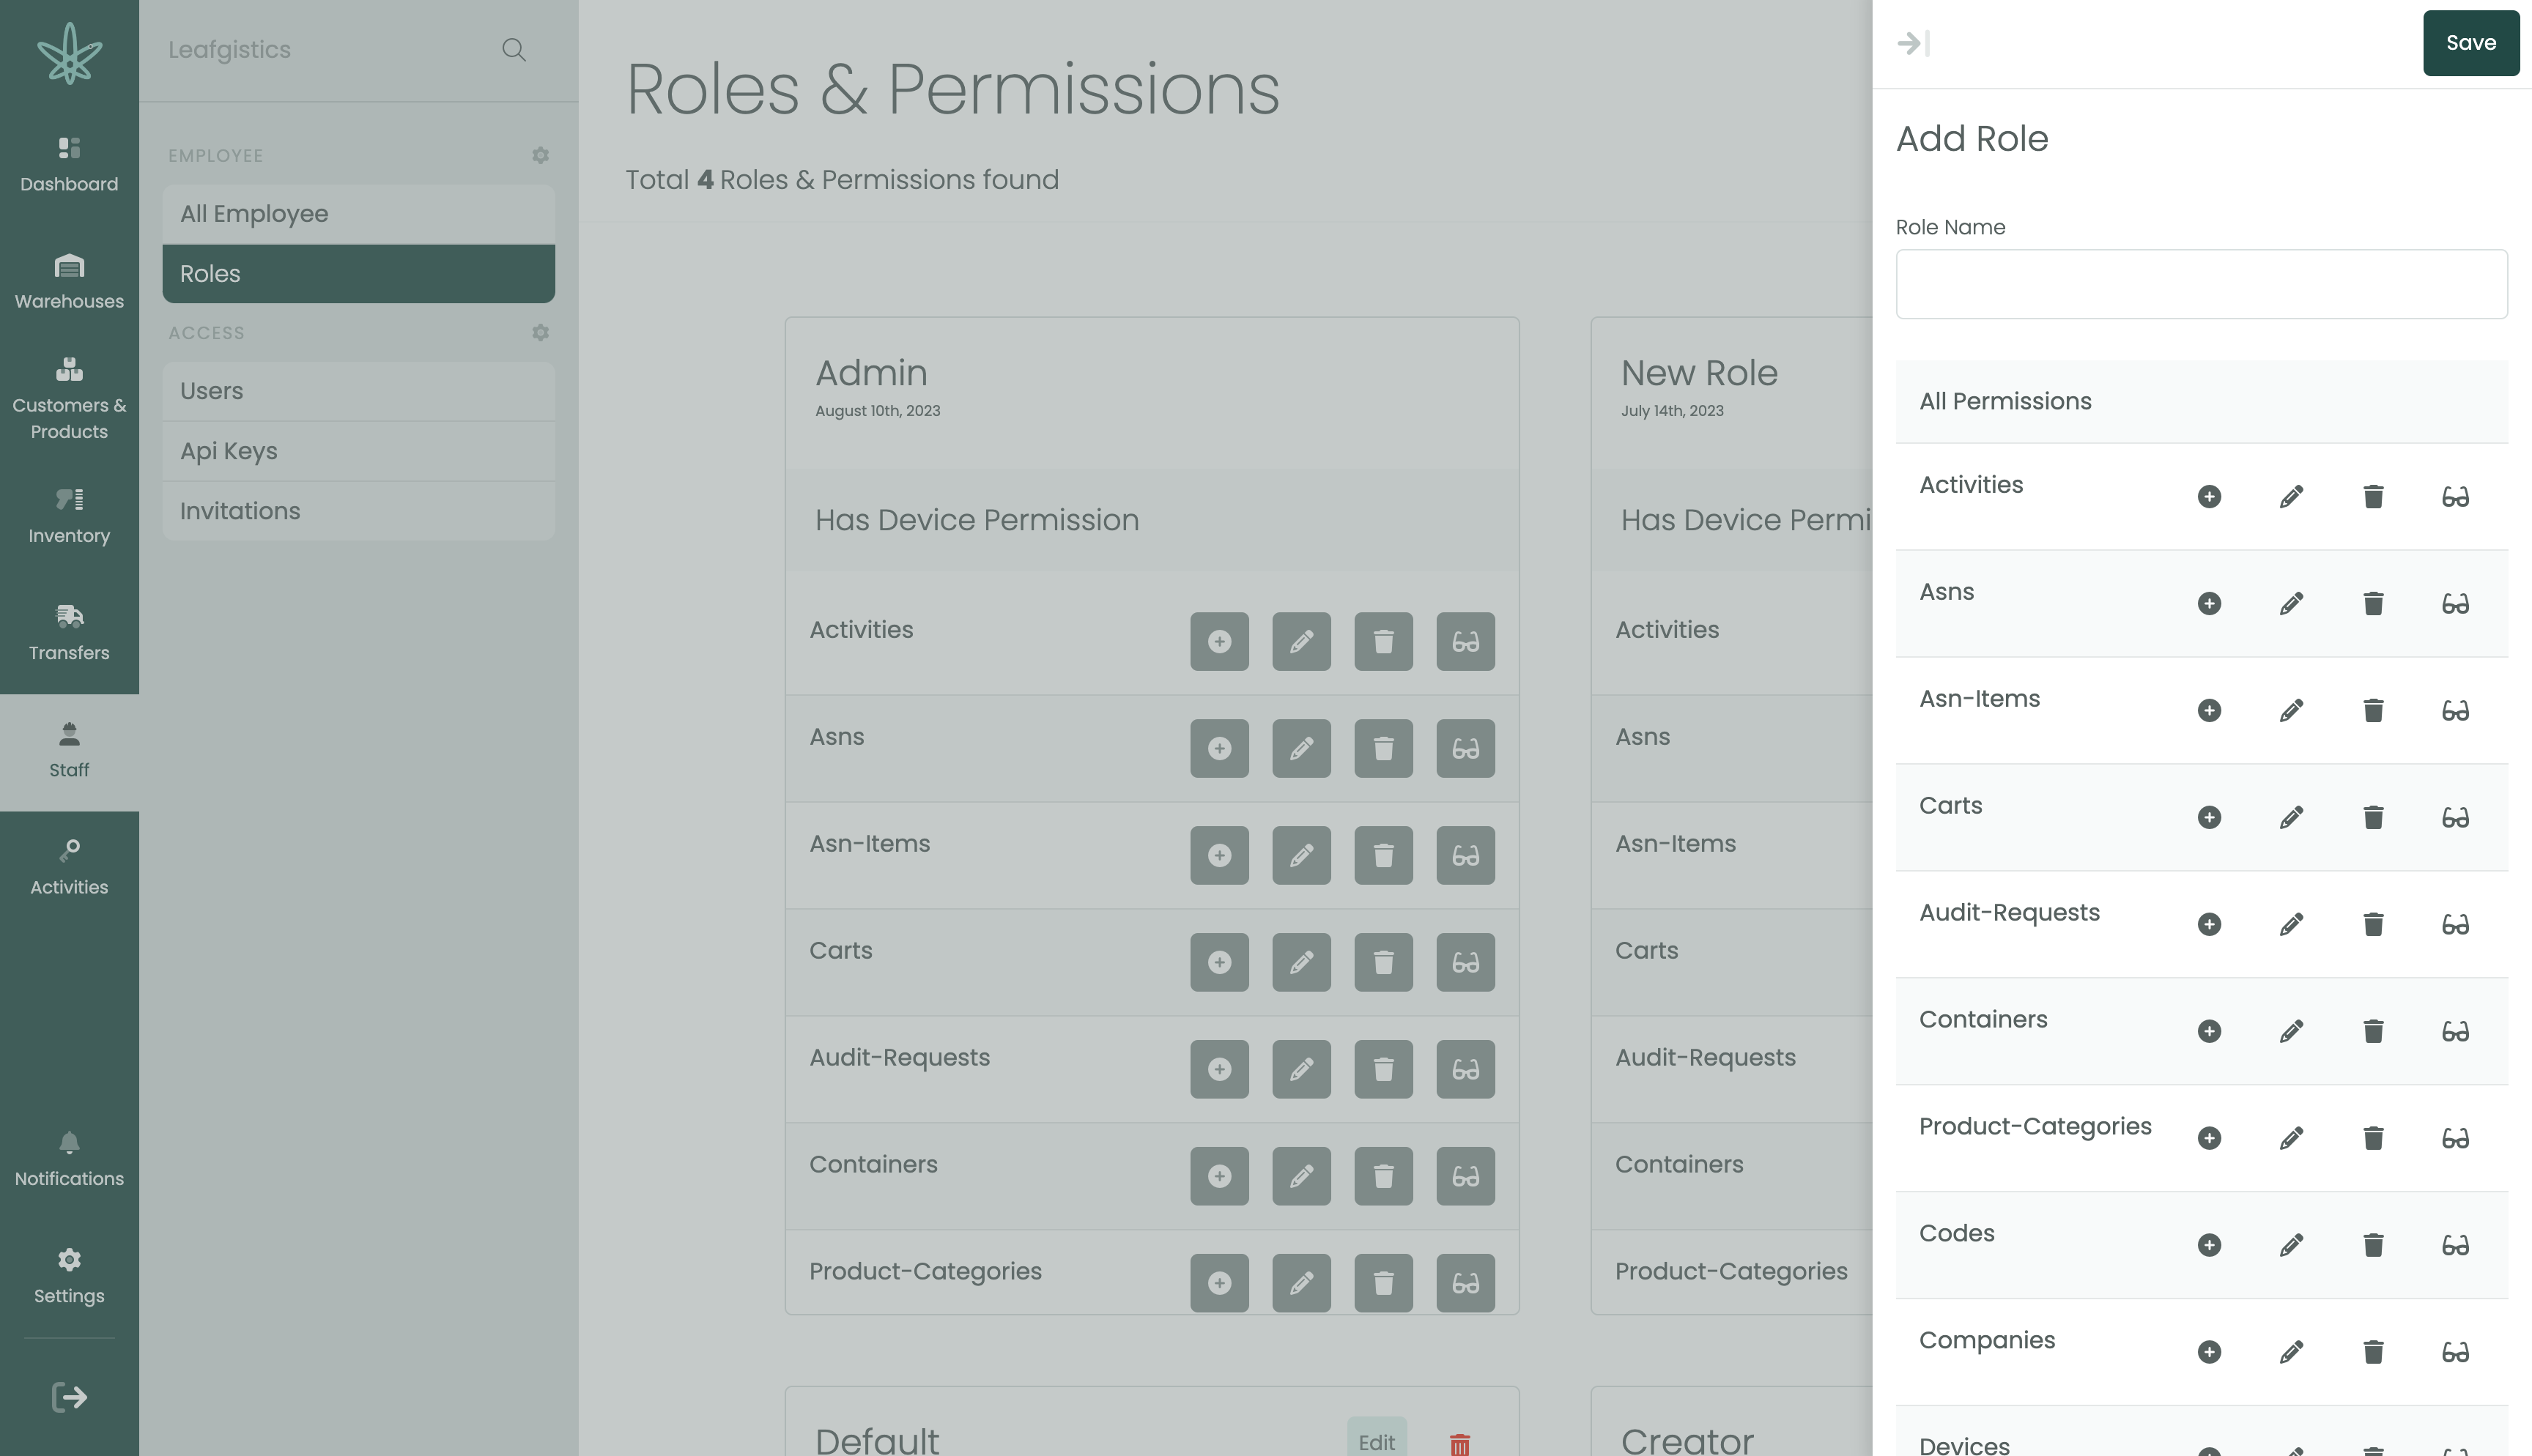The image size is (2532, 1456).
Task: Click the search magnifier next to Leafgistics
Action: tap(514, 50)
